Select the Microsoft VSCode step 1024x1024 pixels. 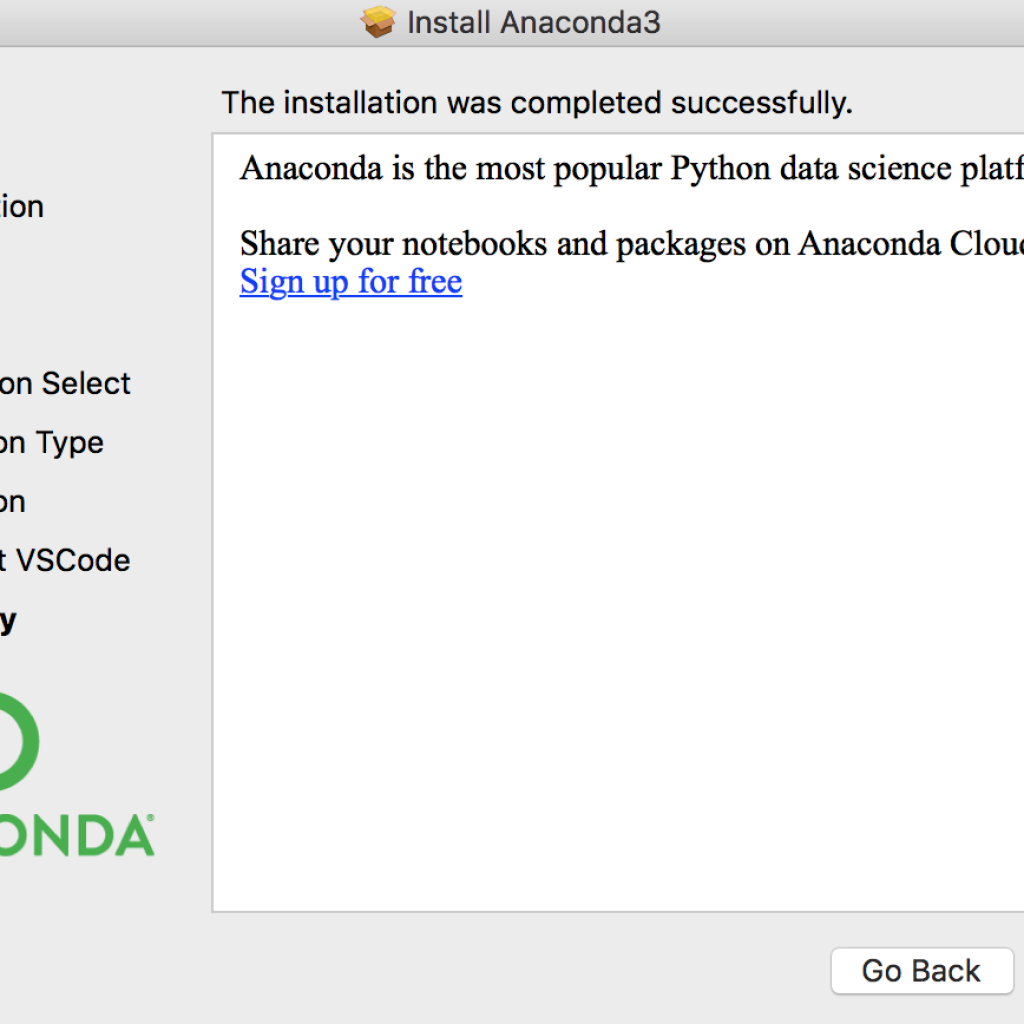coord(65,561)
